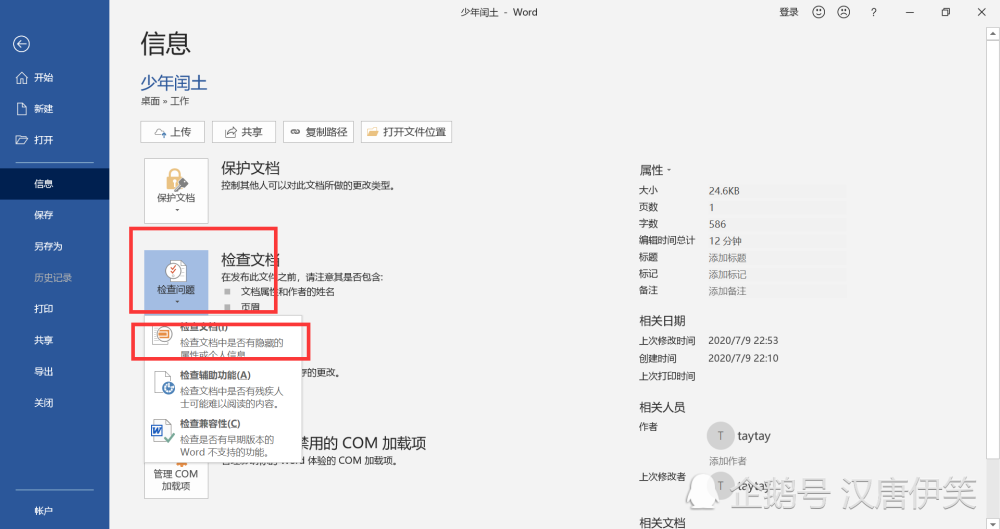Choose 检查辅助功能(A) menu entry
1000x529 pixels.
[223, 389]
